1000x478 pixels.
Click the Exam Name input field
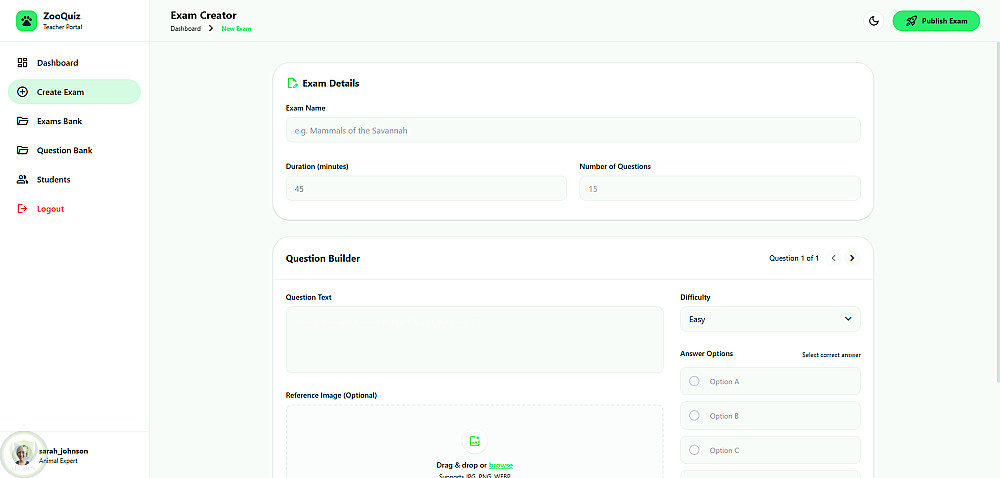[x=573, y=130]
